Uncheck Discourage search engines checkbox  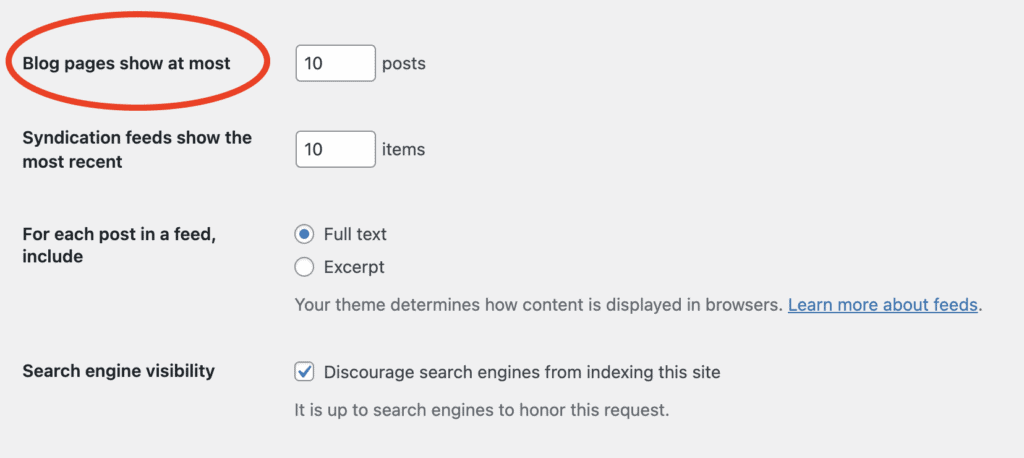click(x=304, y=372)
